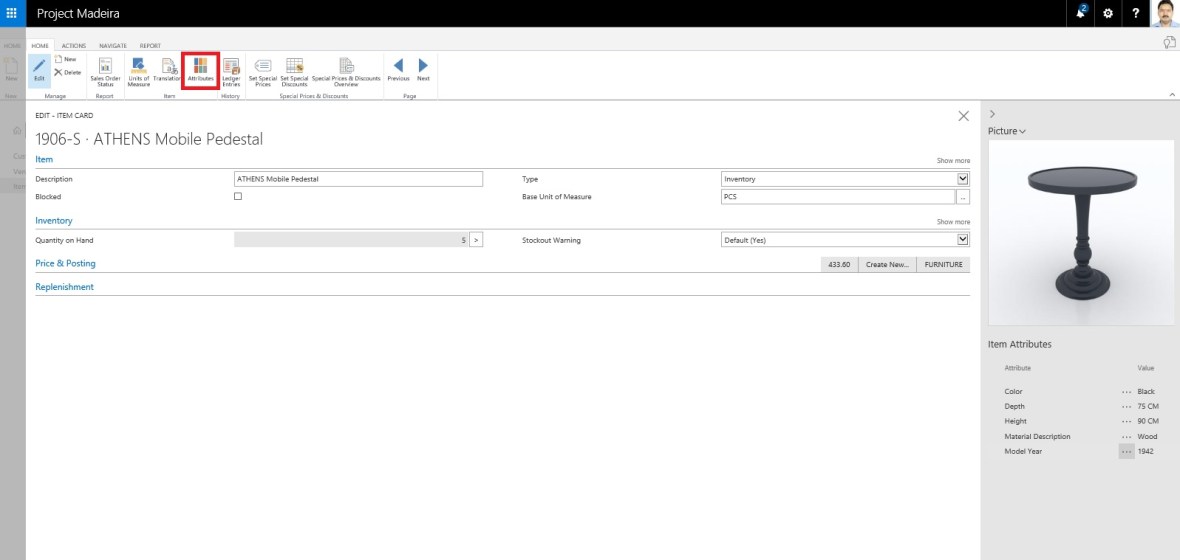Toggle the Blocked checkbox
The height and width of the screenshot is (560, 1180).
tap(238, 196)
